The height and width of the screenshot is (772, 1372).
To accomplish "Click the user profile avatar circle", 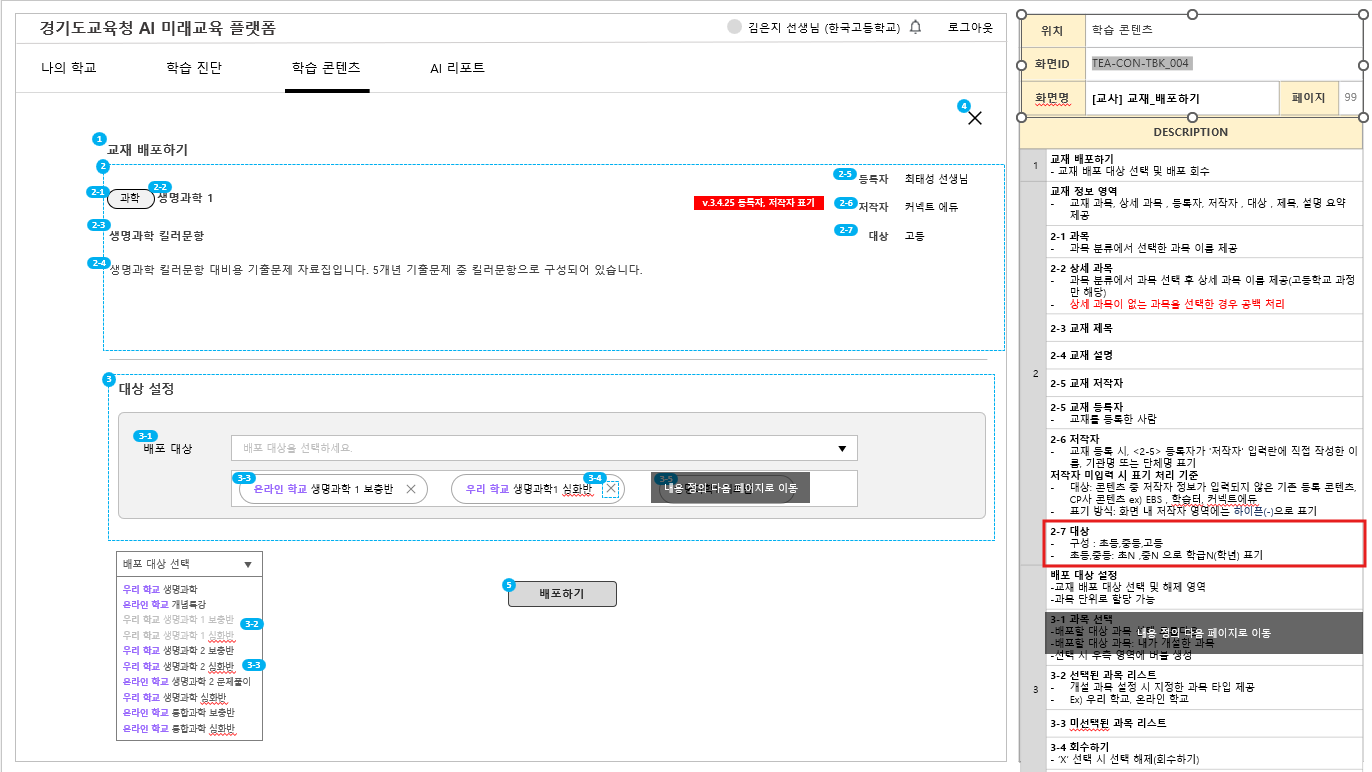I will pos(735,27).
